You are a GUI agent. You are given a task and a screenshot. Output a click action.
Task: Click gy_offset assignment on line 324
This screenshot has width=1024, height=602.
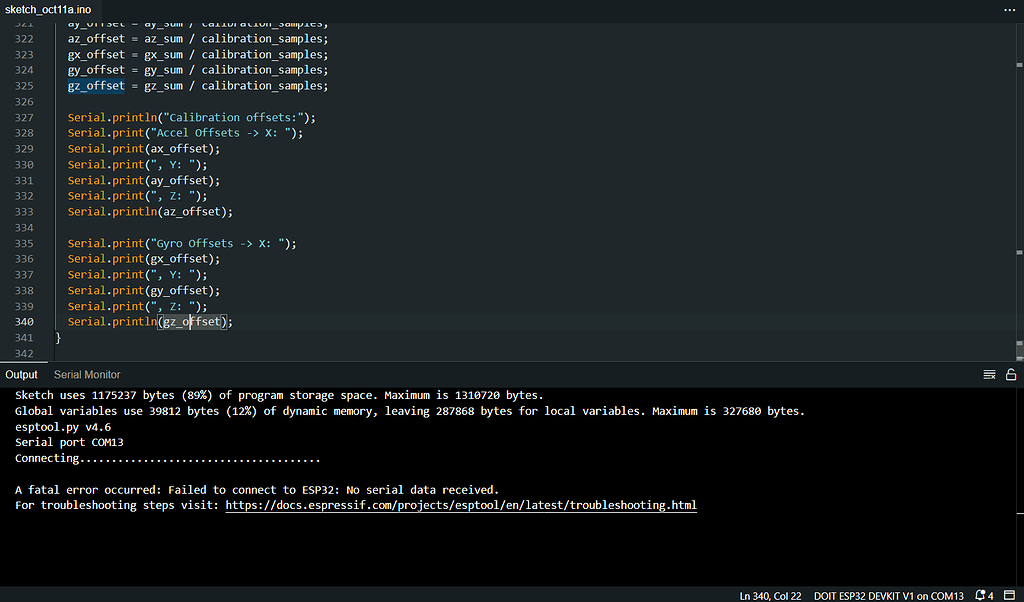coord(198,71)
